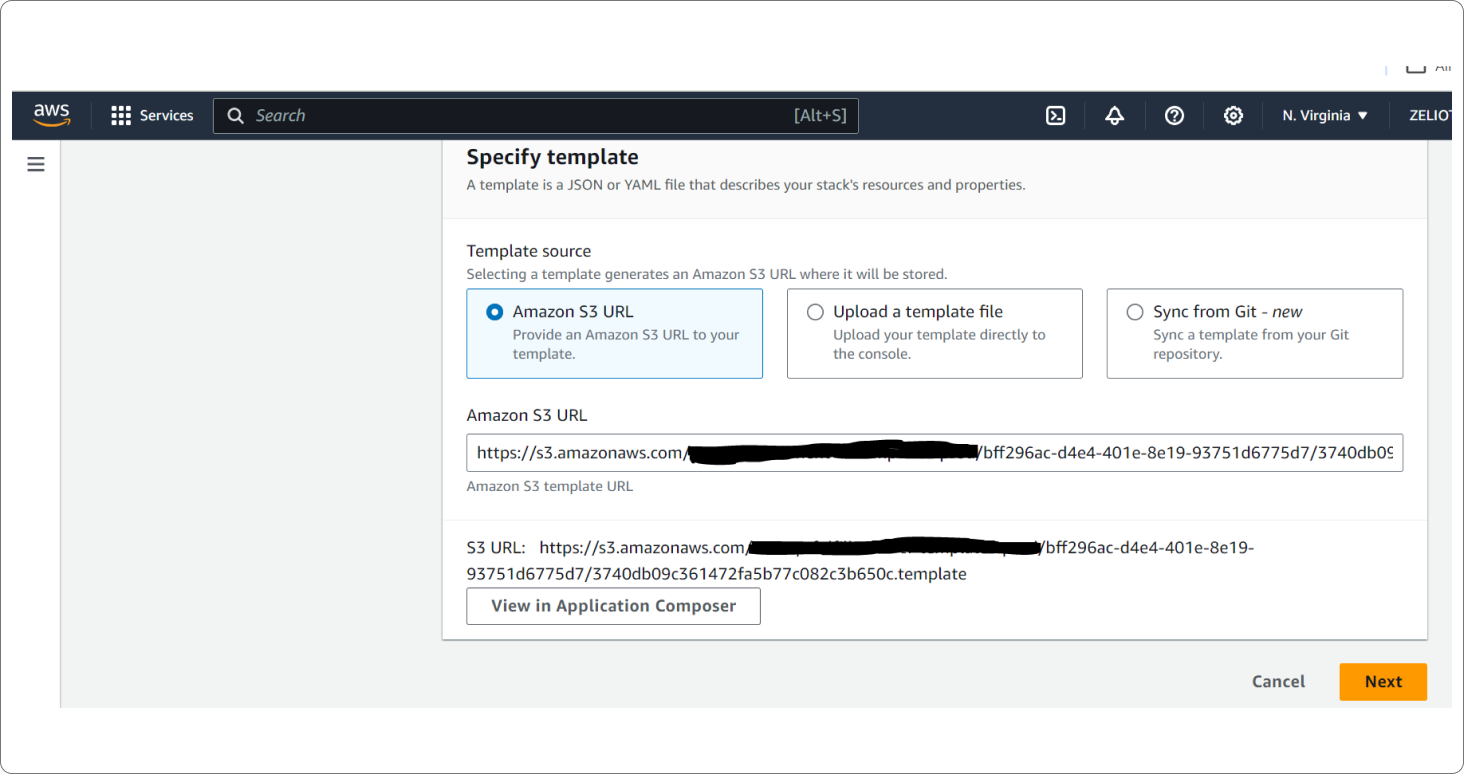Open the settings gear icon
Screen dimensions: 1464x774
[x=1233, y=116]
